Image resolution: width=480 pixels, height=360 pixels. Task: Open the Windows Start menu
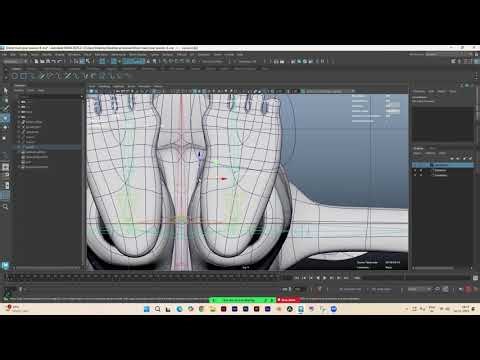146,309
